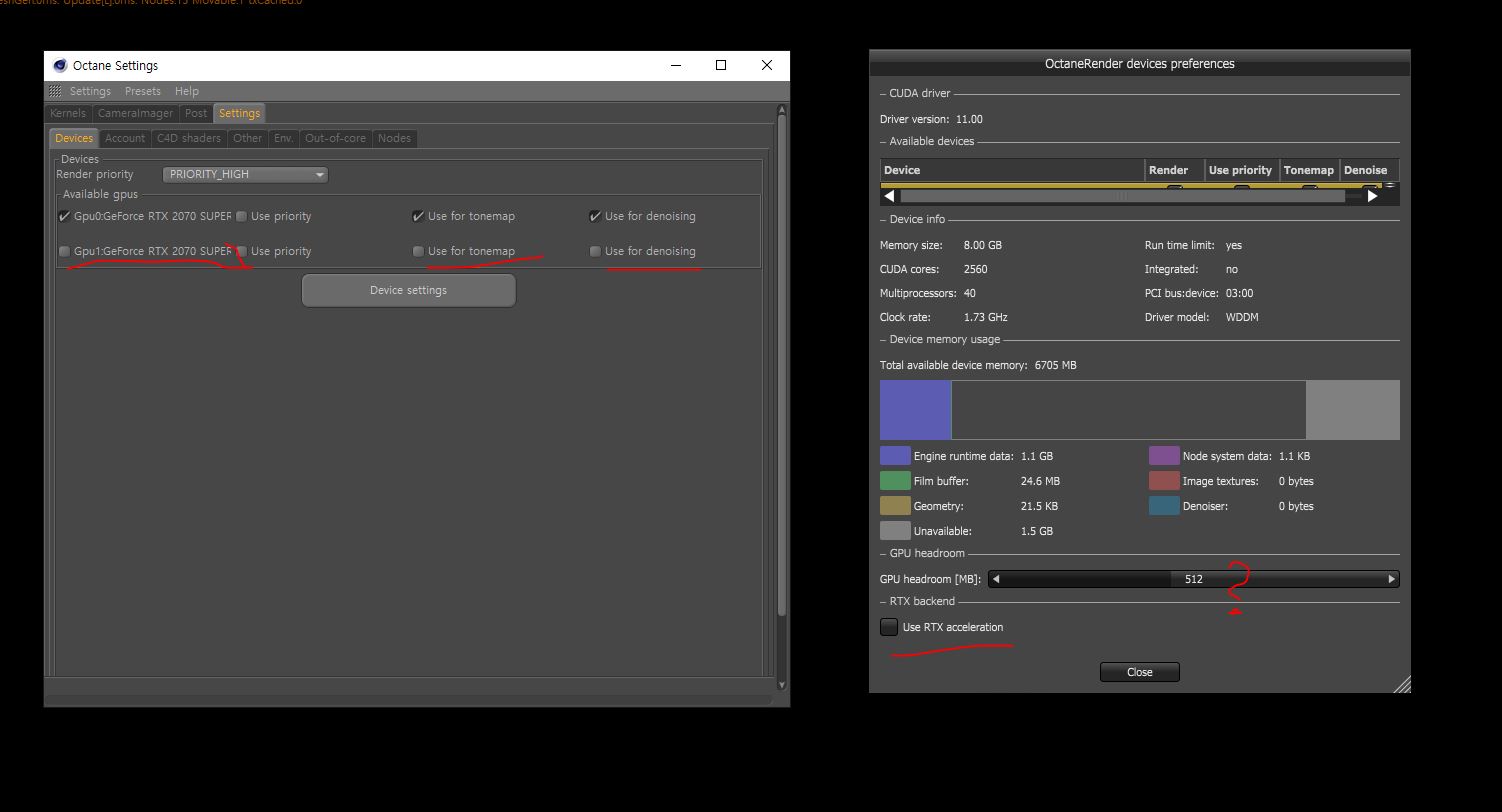Open the Other sub-tab
The image size is (1502, 812).
pyautogui.click(x=247, y=138)
